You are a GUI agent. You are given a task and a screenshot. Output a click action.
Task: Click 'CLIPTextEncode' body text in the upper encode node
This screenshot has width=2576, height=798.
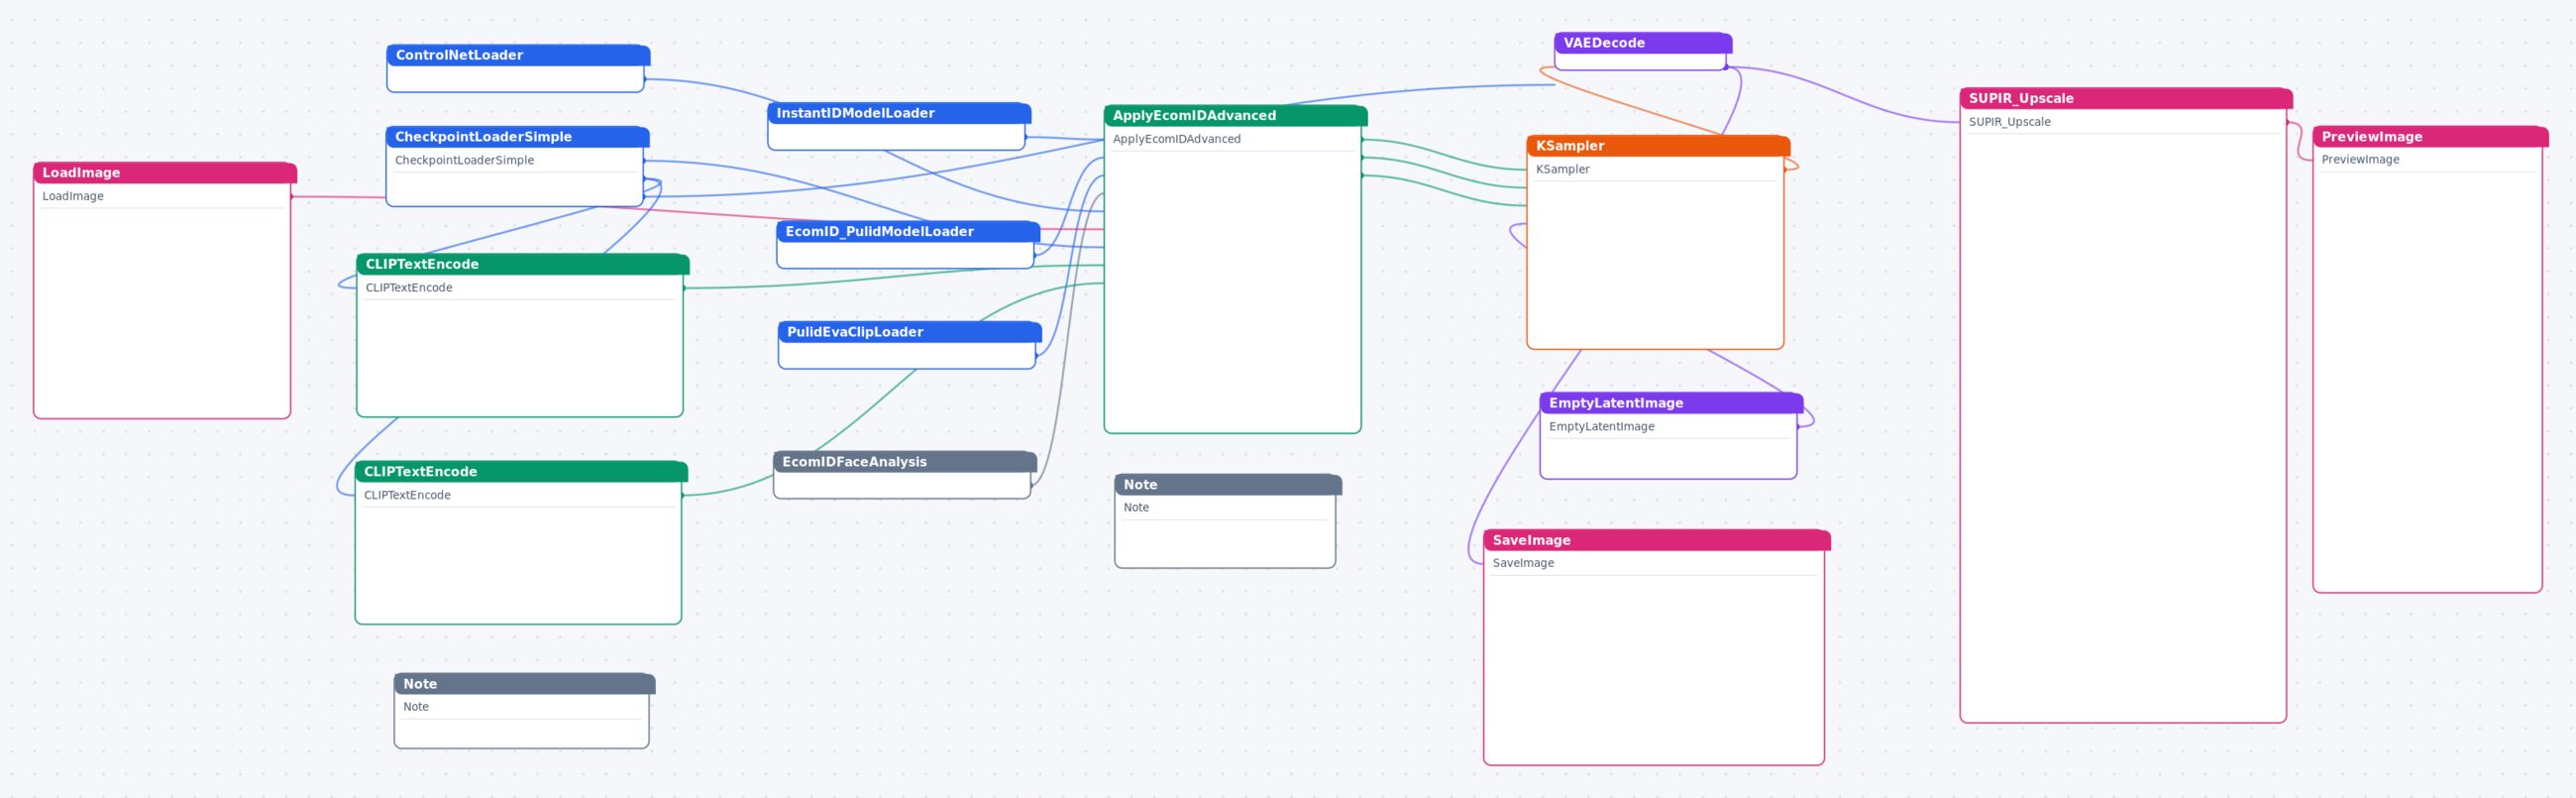point(409,288)
